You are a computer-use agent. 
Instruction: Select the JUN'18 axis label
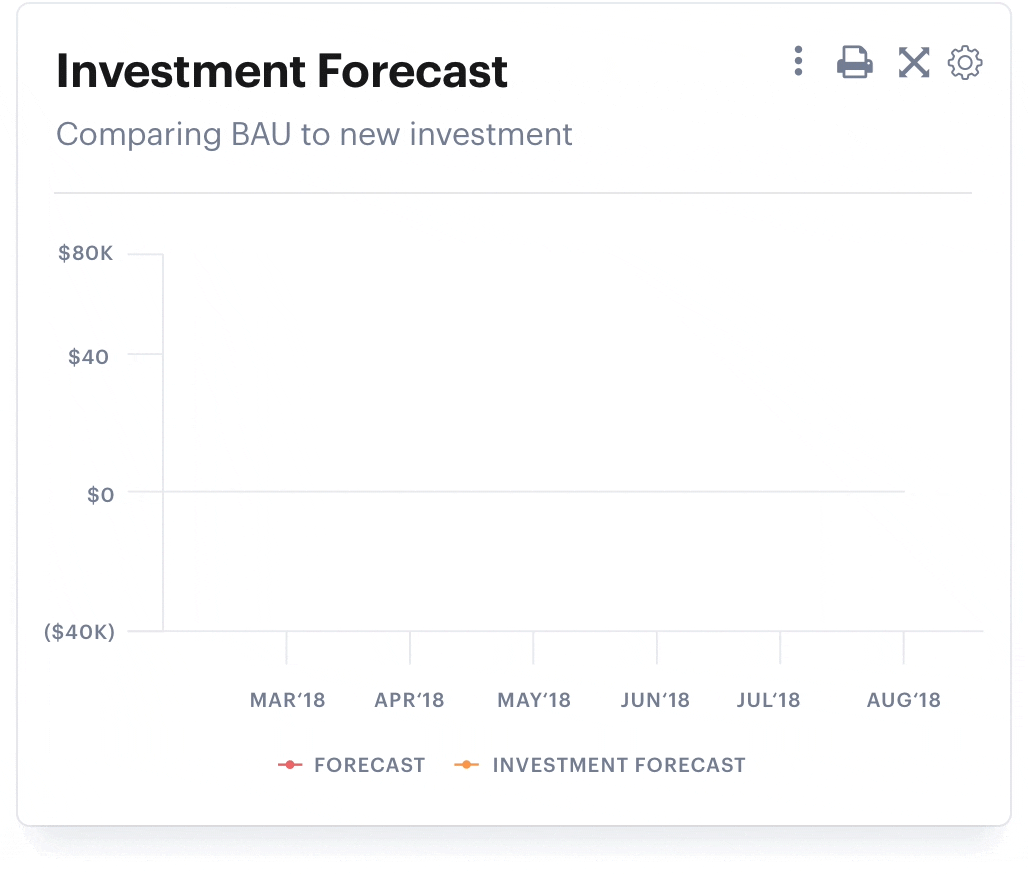point(655,700)
